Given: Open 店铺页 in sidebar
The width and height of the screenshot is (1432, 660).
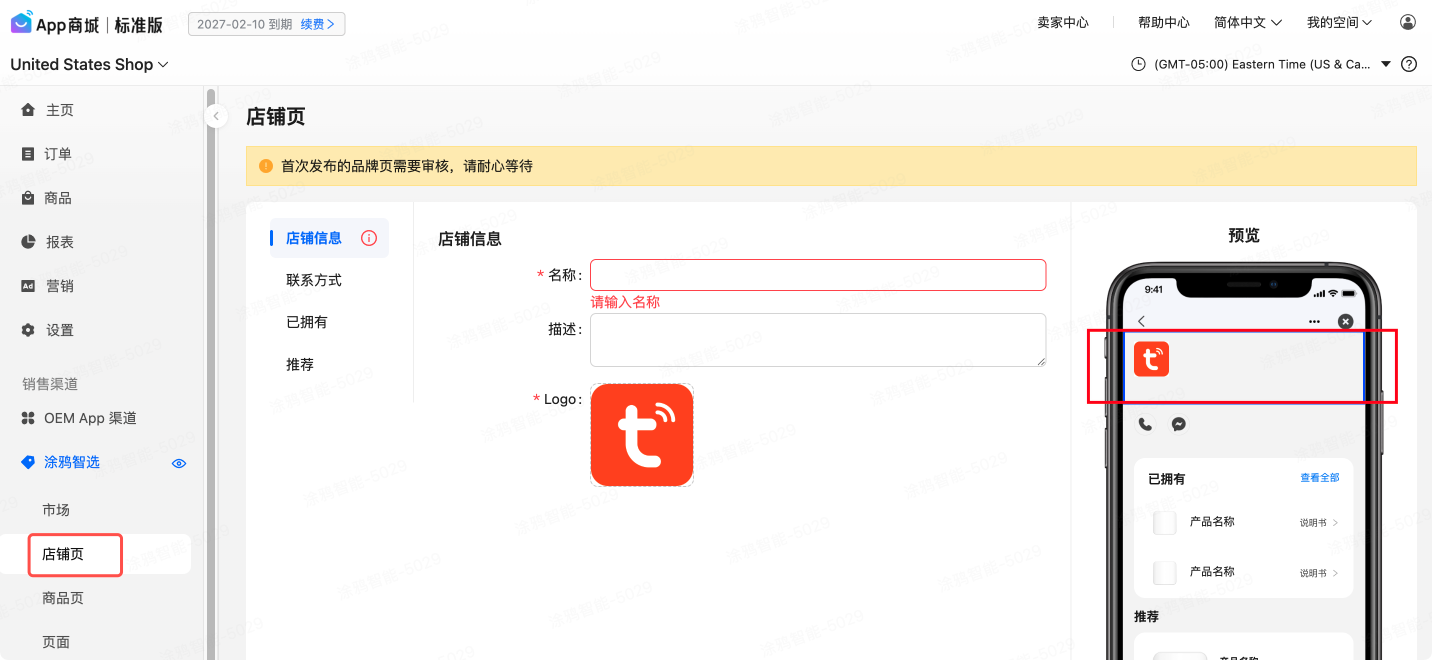Looking at the screenshot, I should coord(63,554).
